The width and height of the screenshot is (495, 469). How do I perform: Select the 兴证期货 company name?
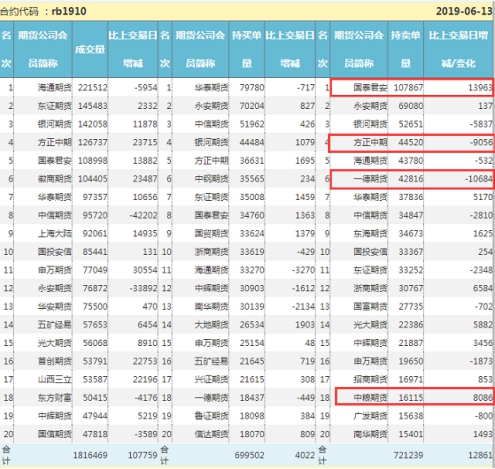(212, 379)
